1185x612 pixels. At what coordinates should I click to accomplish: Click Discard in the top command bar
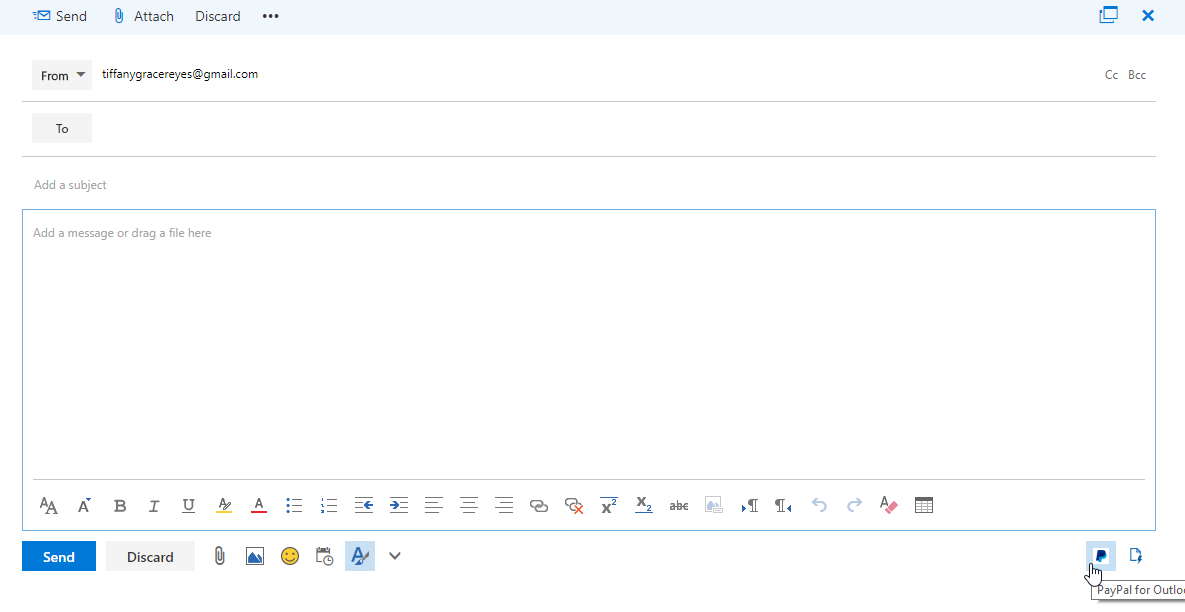[x=218, y=16]
